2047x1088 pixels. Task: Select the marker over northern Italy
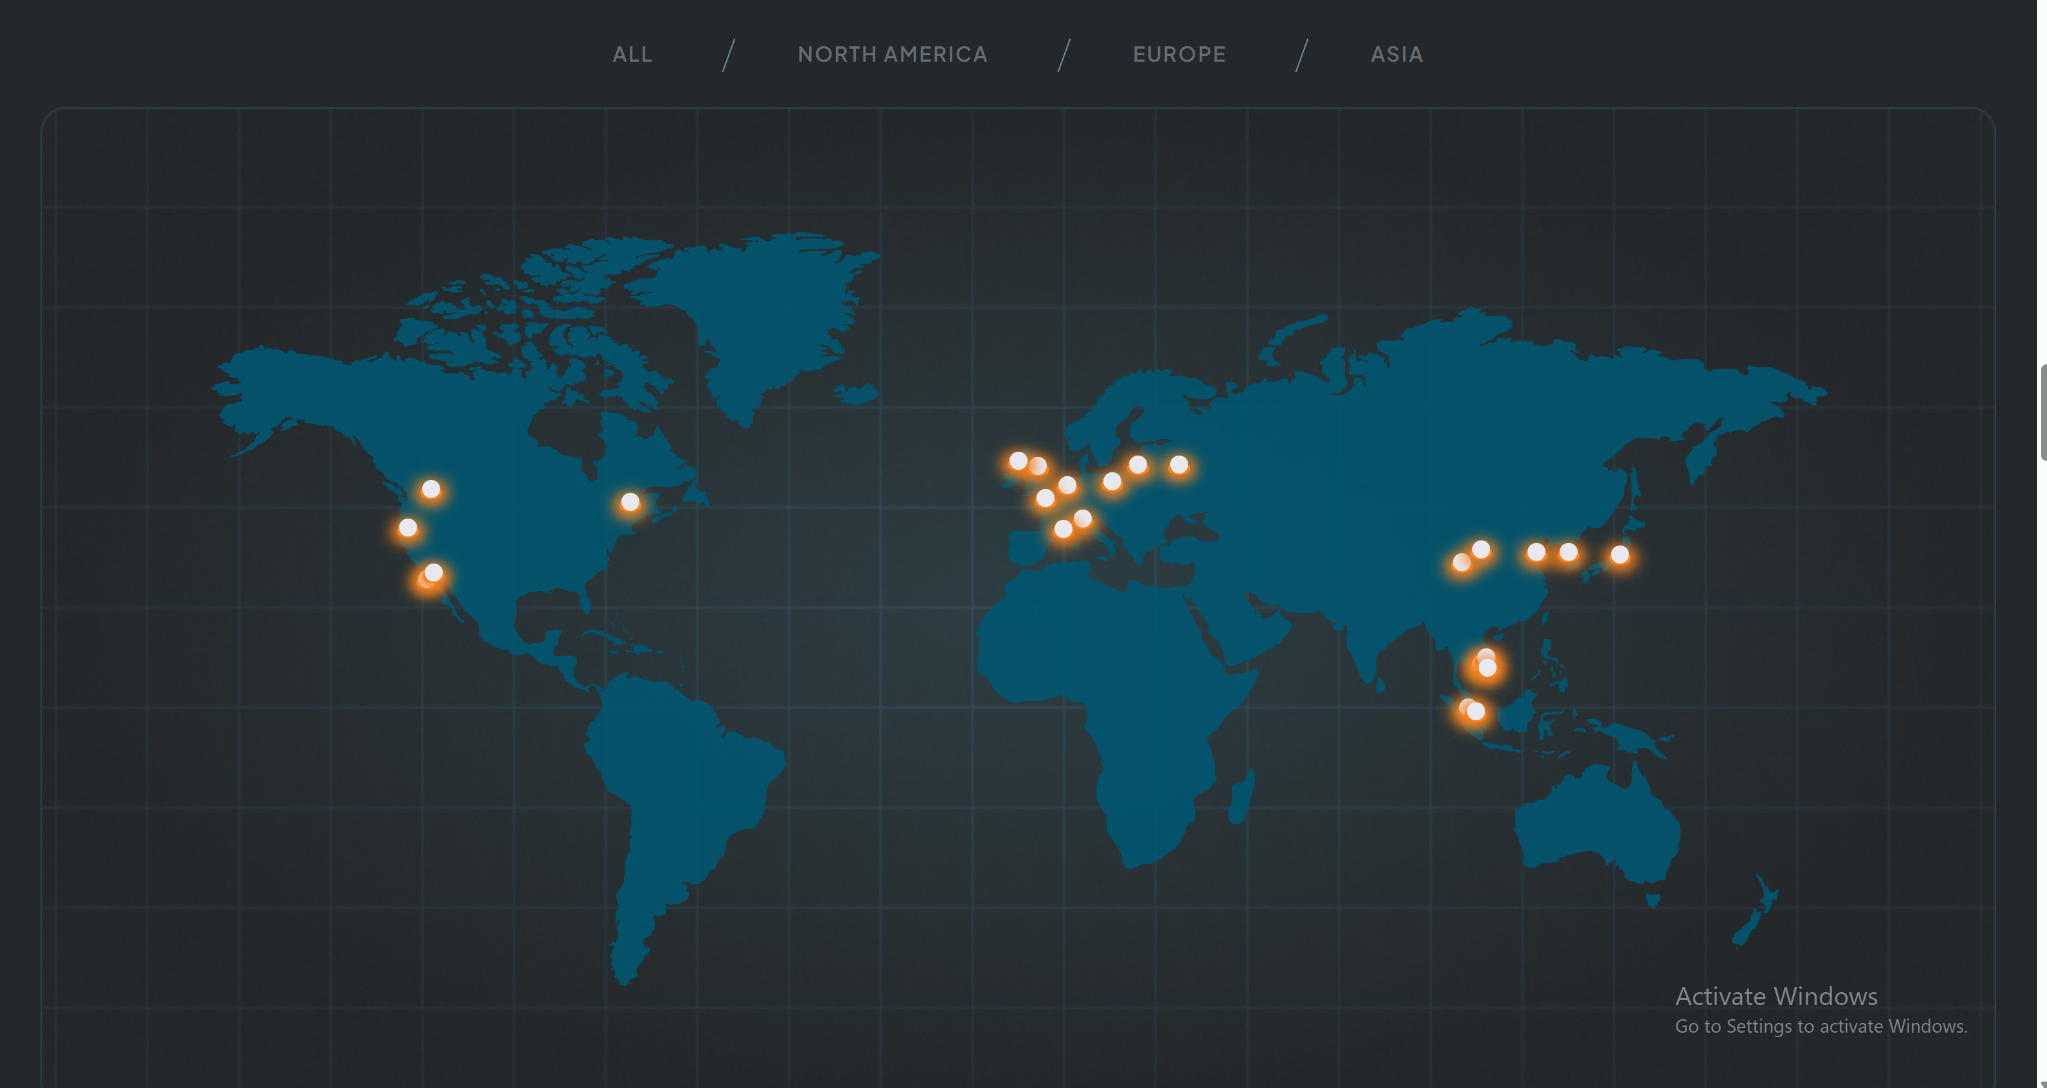1082,518
